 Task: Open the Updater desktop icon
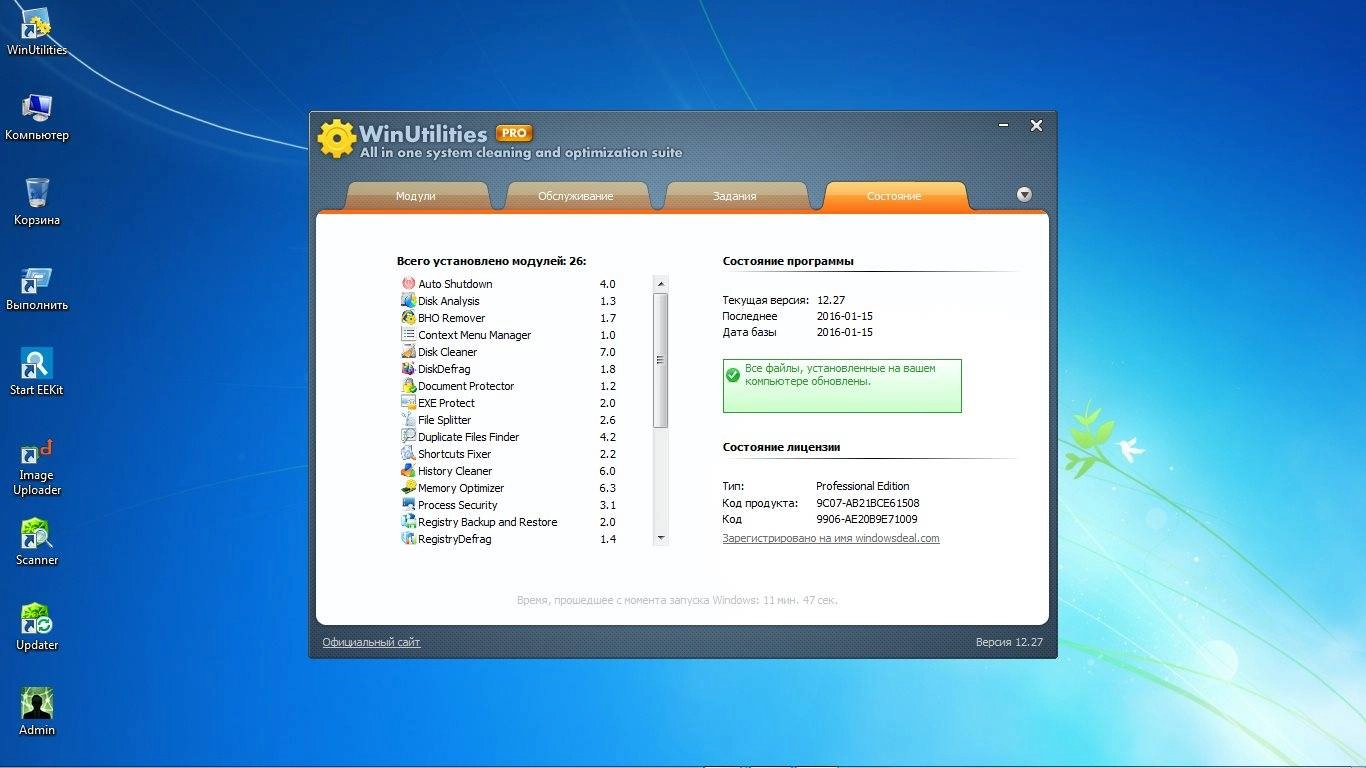point(37,628)
